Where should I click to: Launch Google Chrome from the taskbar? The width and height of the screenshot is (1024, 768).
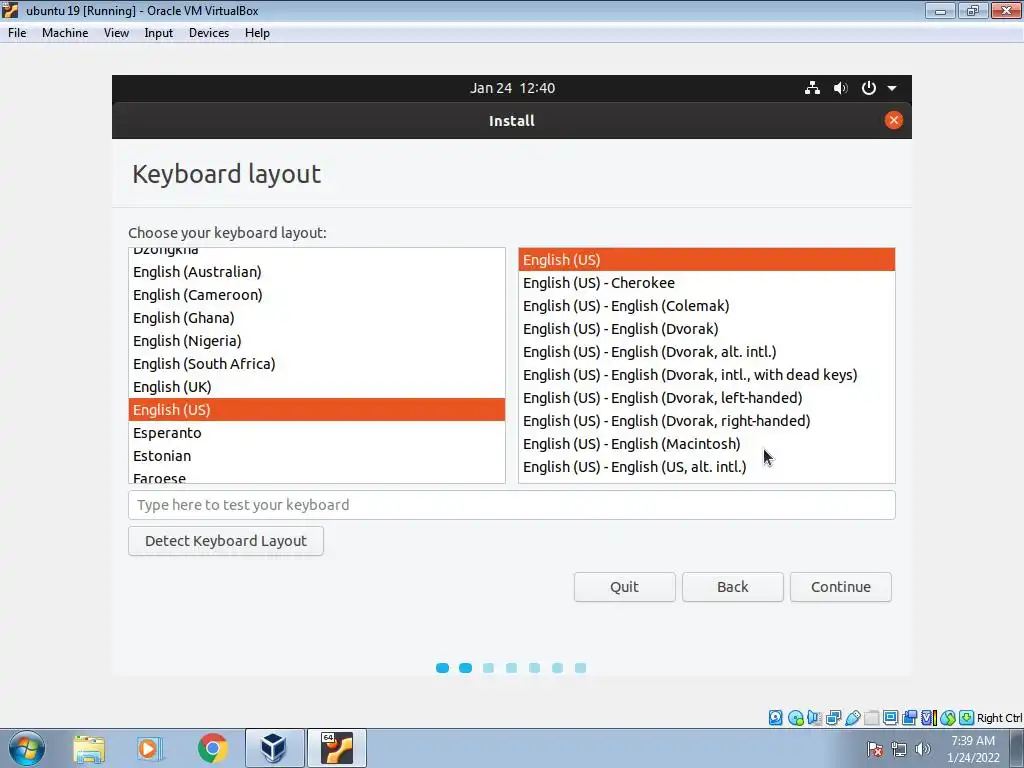tap(212, 748)
